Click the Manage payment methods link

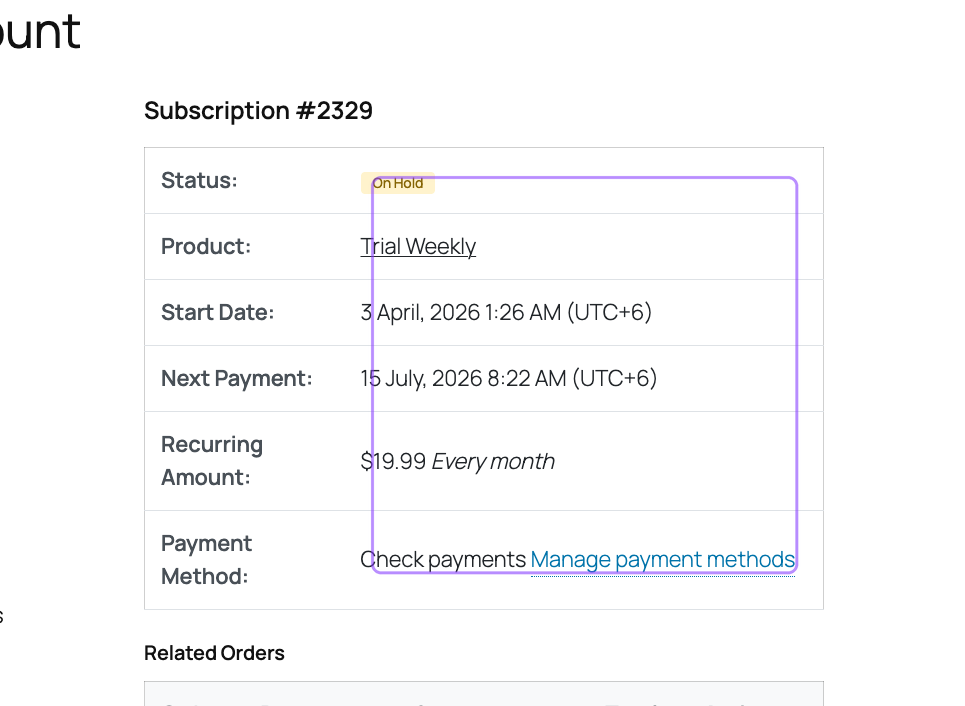click(x=663, y=560)
